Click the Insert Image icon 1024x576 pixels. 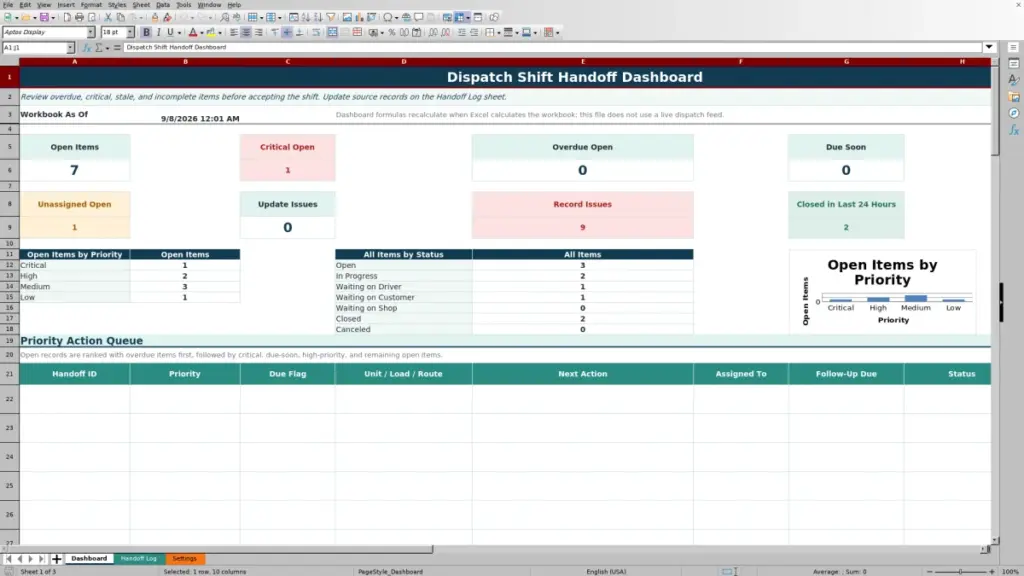pos(347,18)
